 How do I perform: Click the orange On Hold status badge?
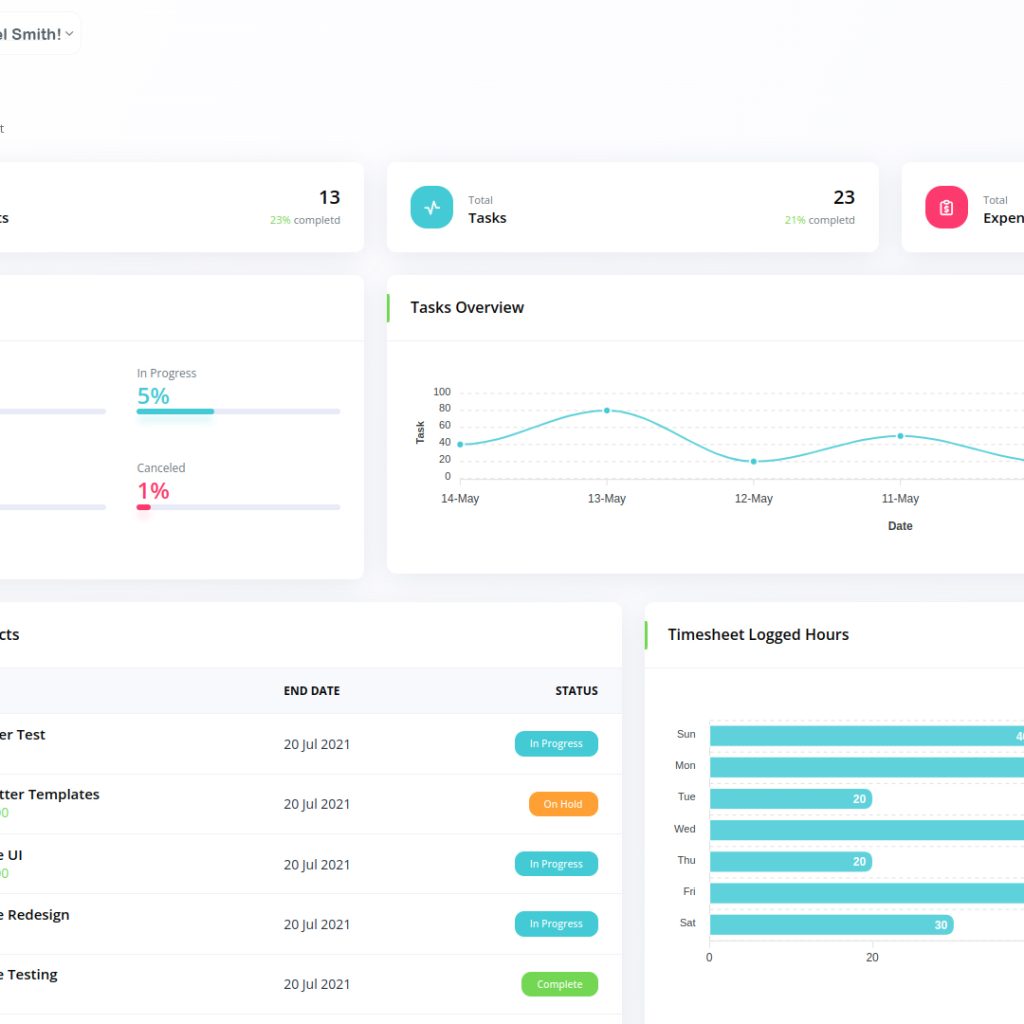pos(563,804)
